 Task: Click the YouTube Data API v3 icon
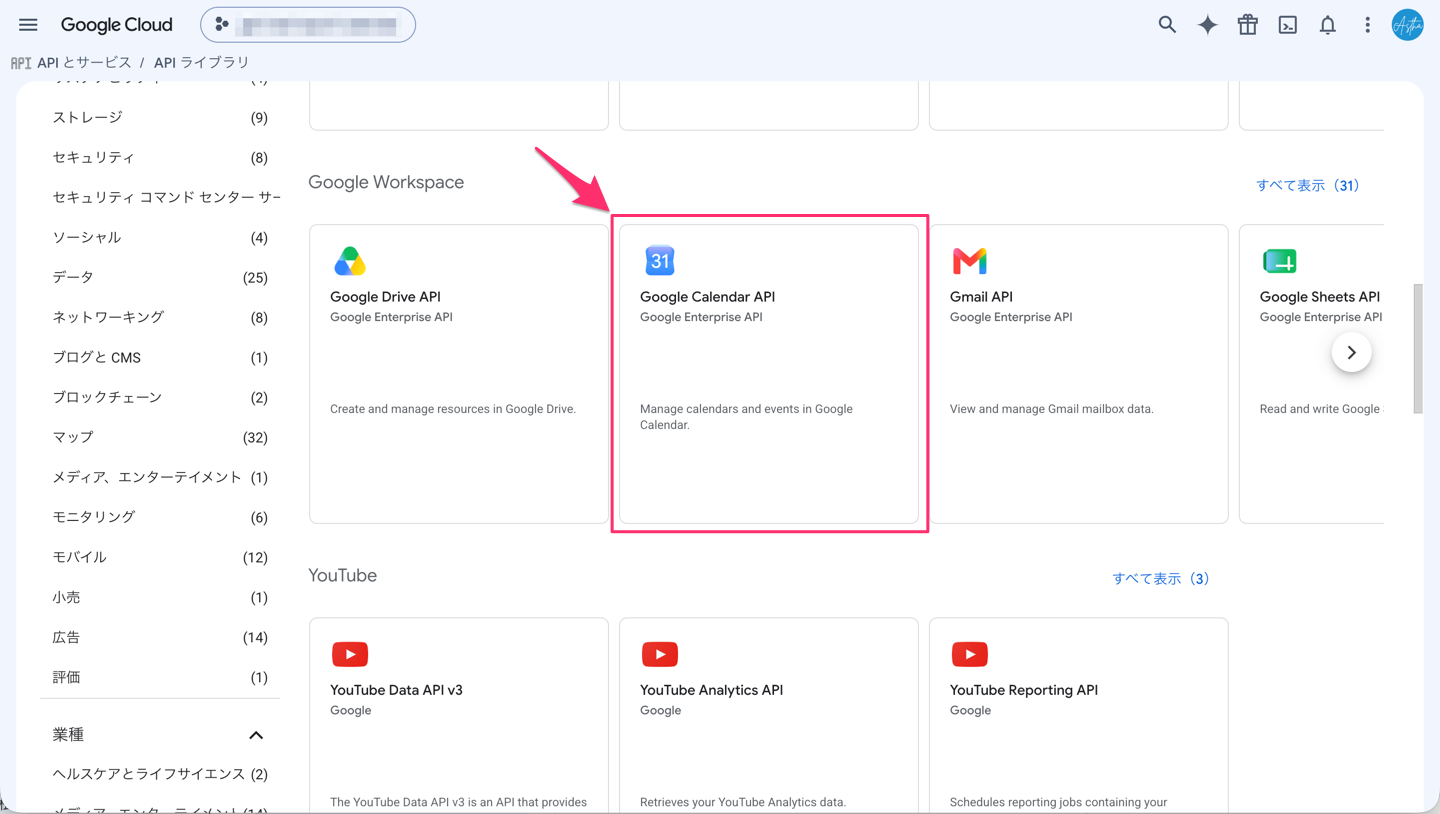350,654
